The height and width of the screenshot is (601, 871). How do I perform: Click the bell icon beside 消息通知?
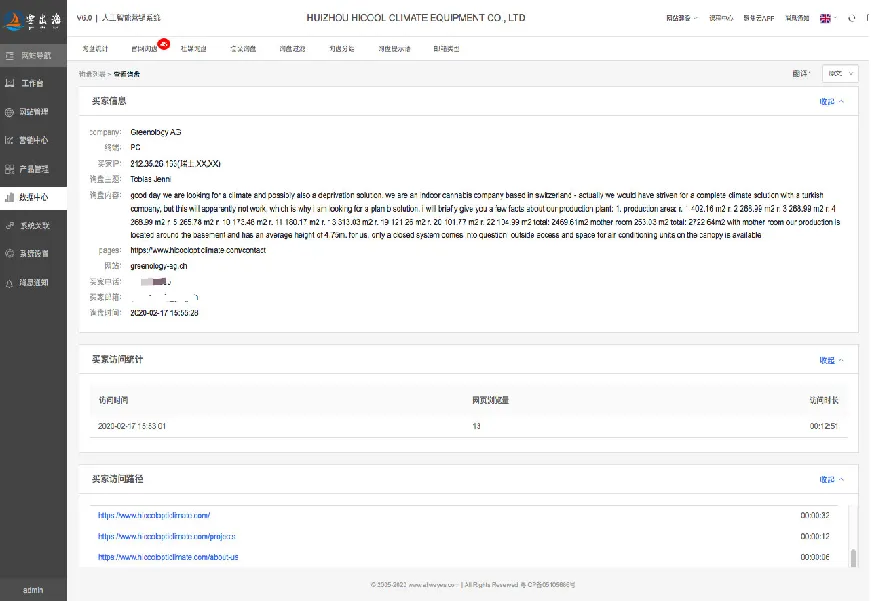(x=9, y=283)
